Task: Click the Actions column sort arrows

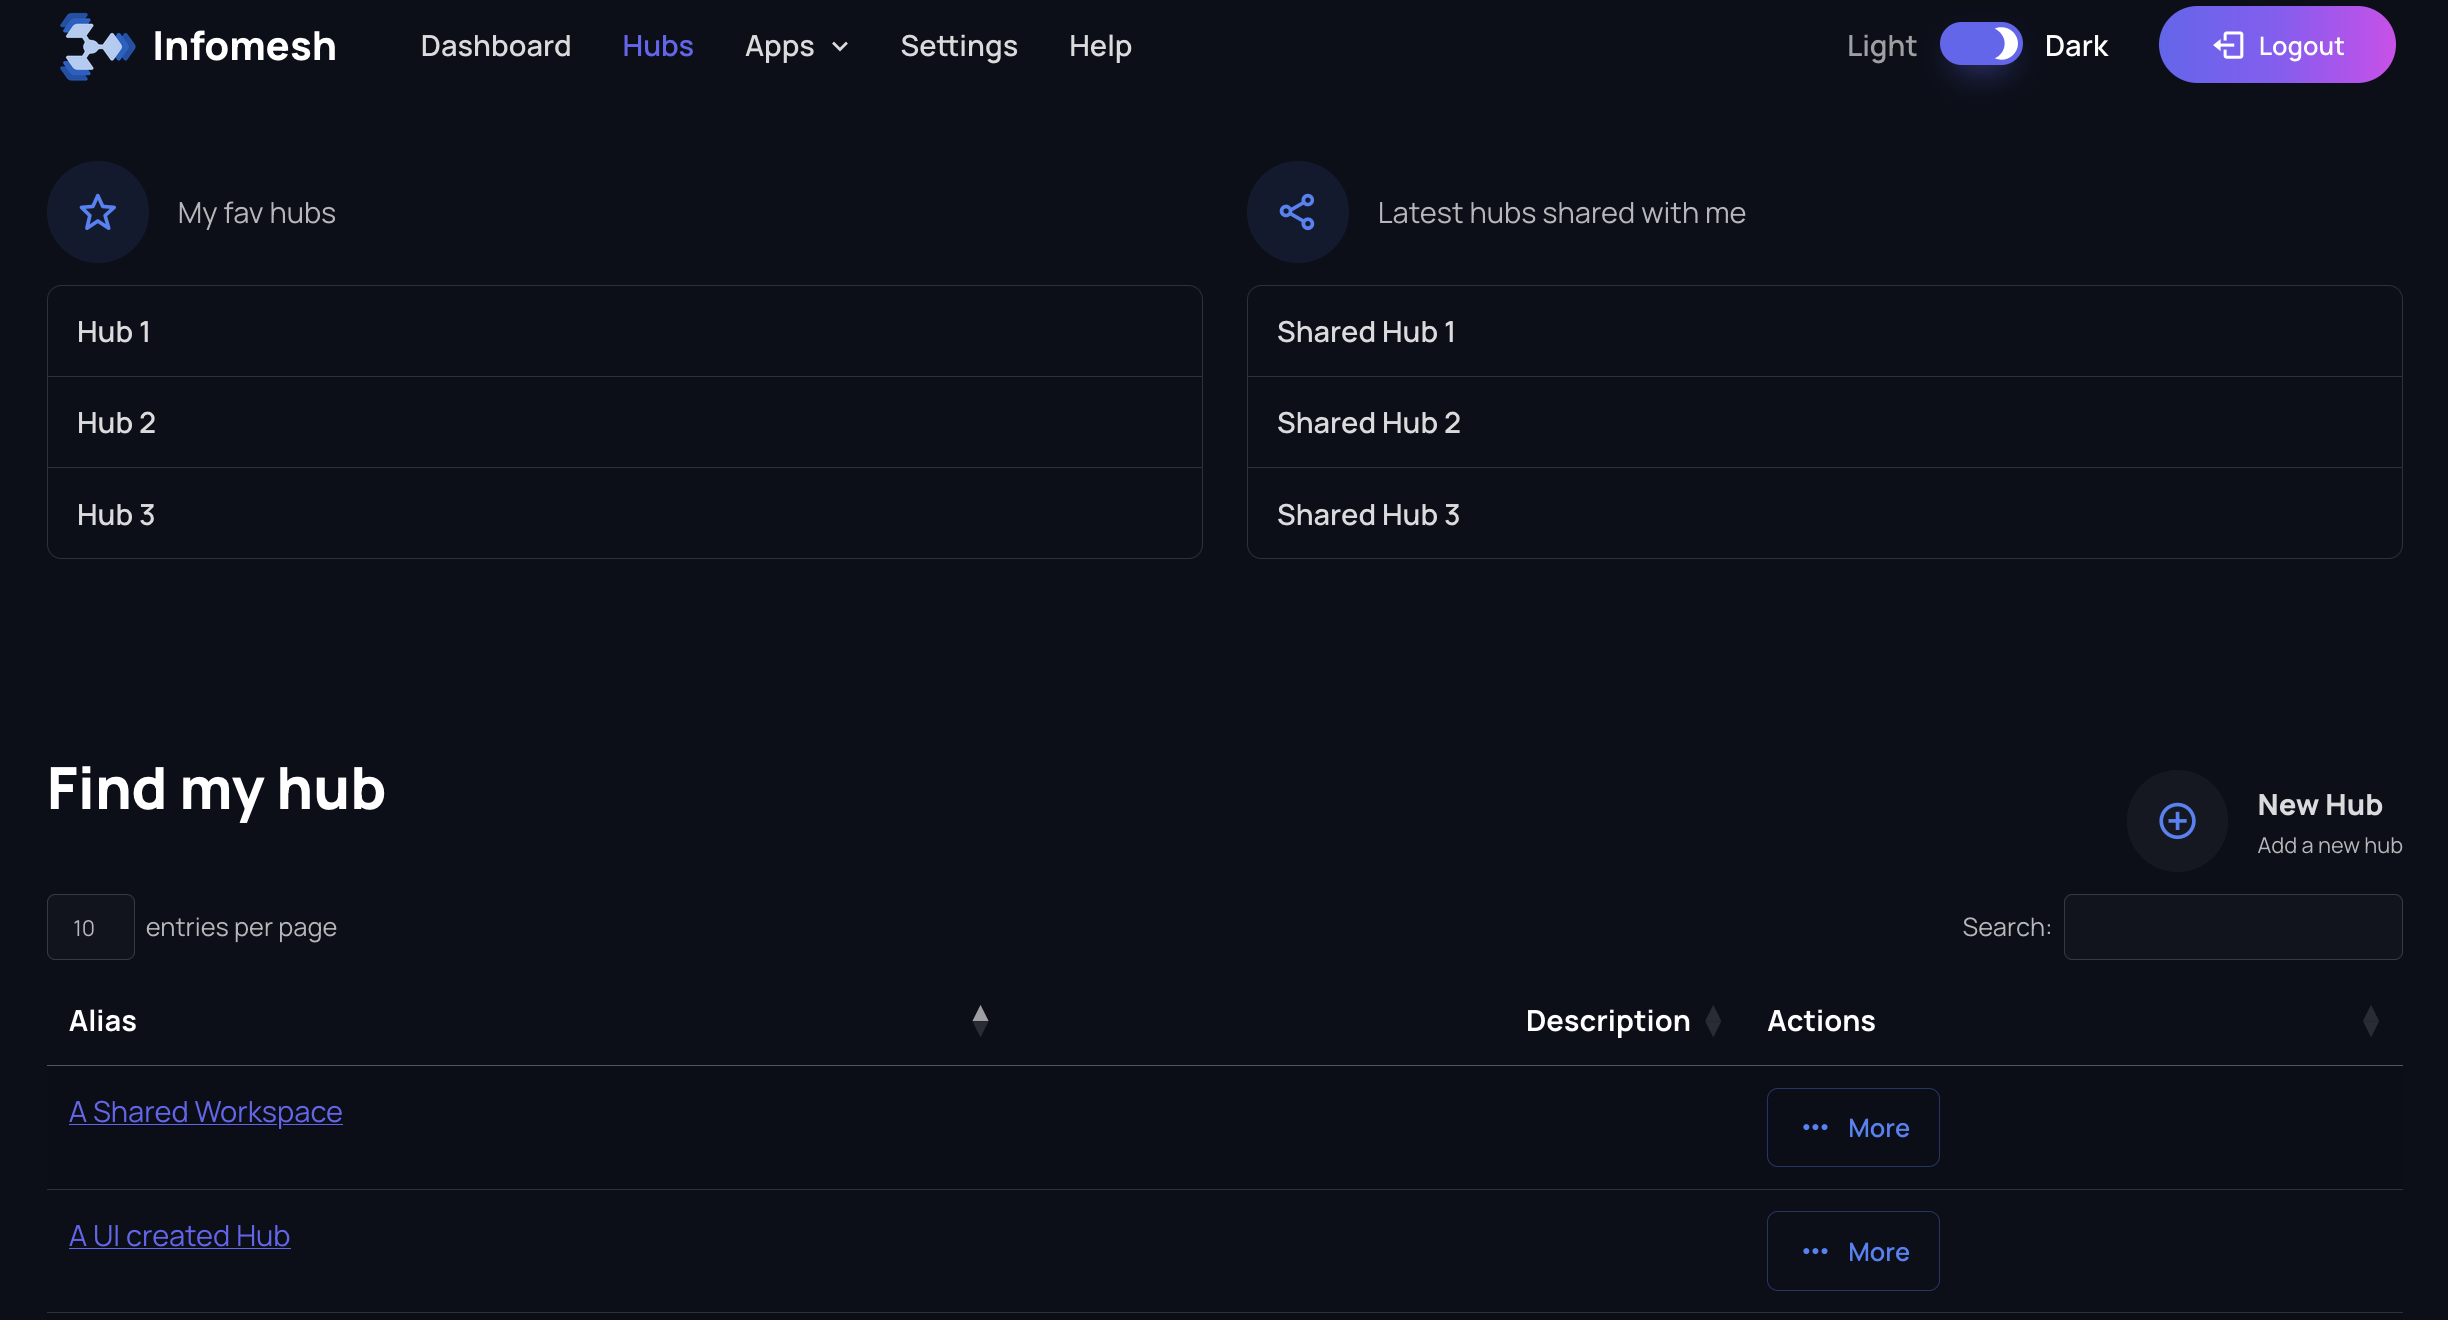Action: point(2370,1021)
